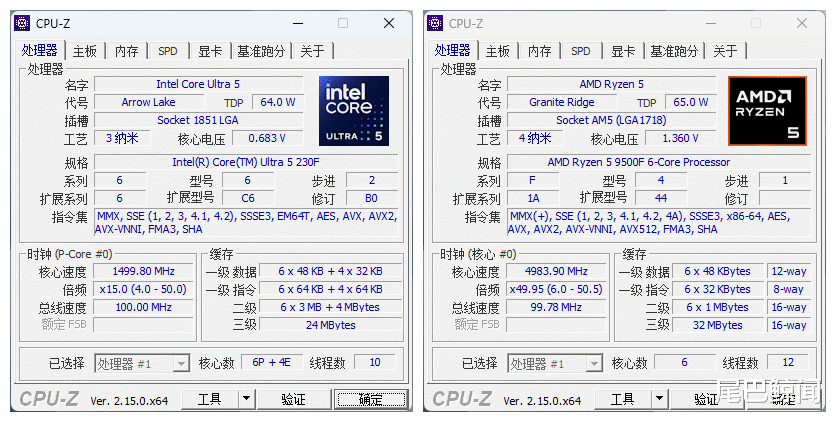Click the 工具 button in the Intel window
The image size is (836, 422).
tap(210, 399)
